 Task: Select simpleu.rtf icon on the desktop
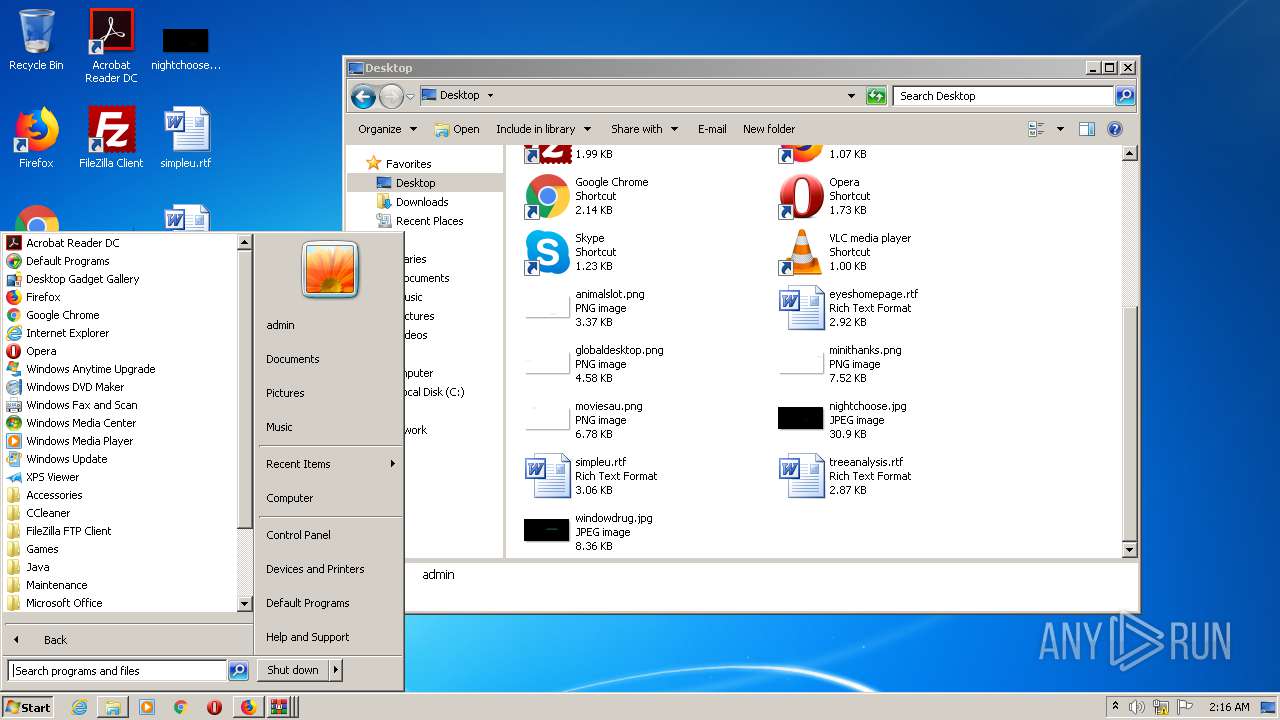pyautogui.click(x=186, y=138)
